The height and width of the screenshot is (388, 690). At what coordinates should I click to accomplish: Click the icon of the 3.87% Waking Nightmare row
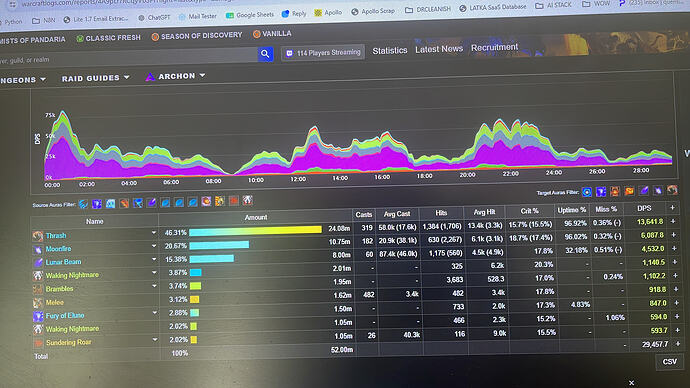pyautogui.click(x=38, y=276)
